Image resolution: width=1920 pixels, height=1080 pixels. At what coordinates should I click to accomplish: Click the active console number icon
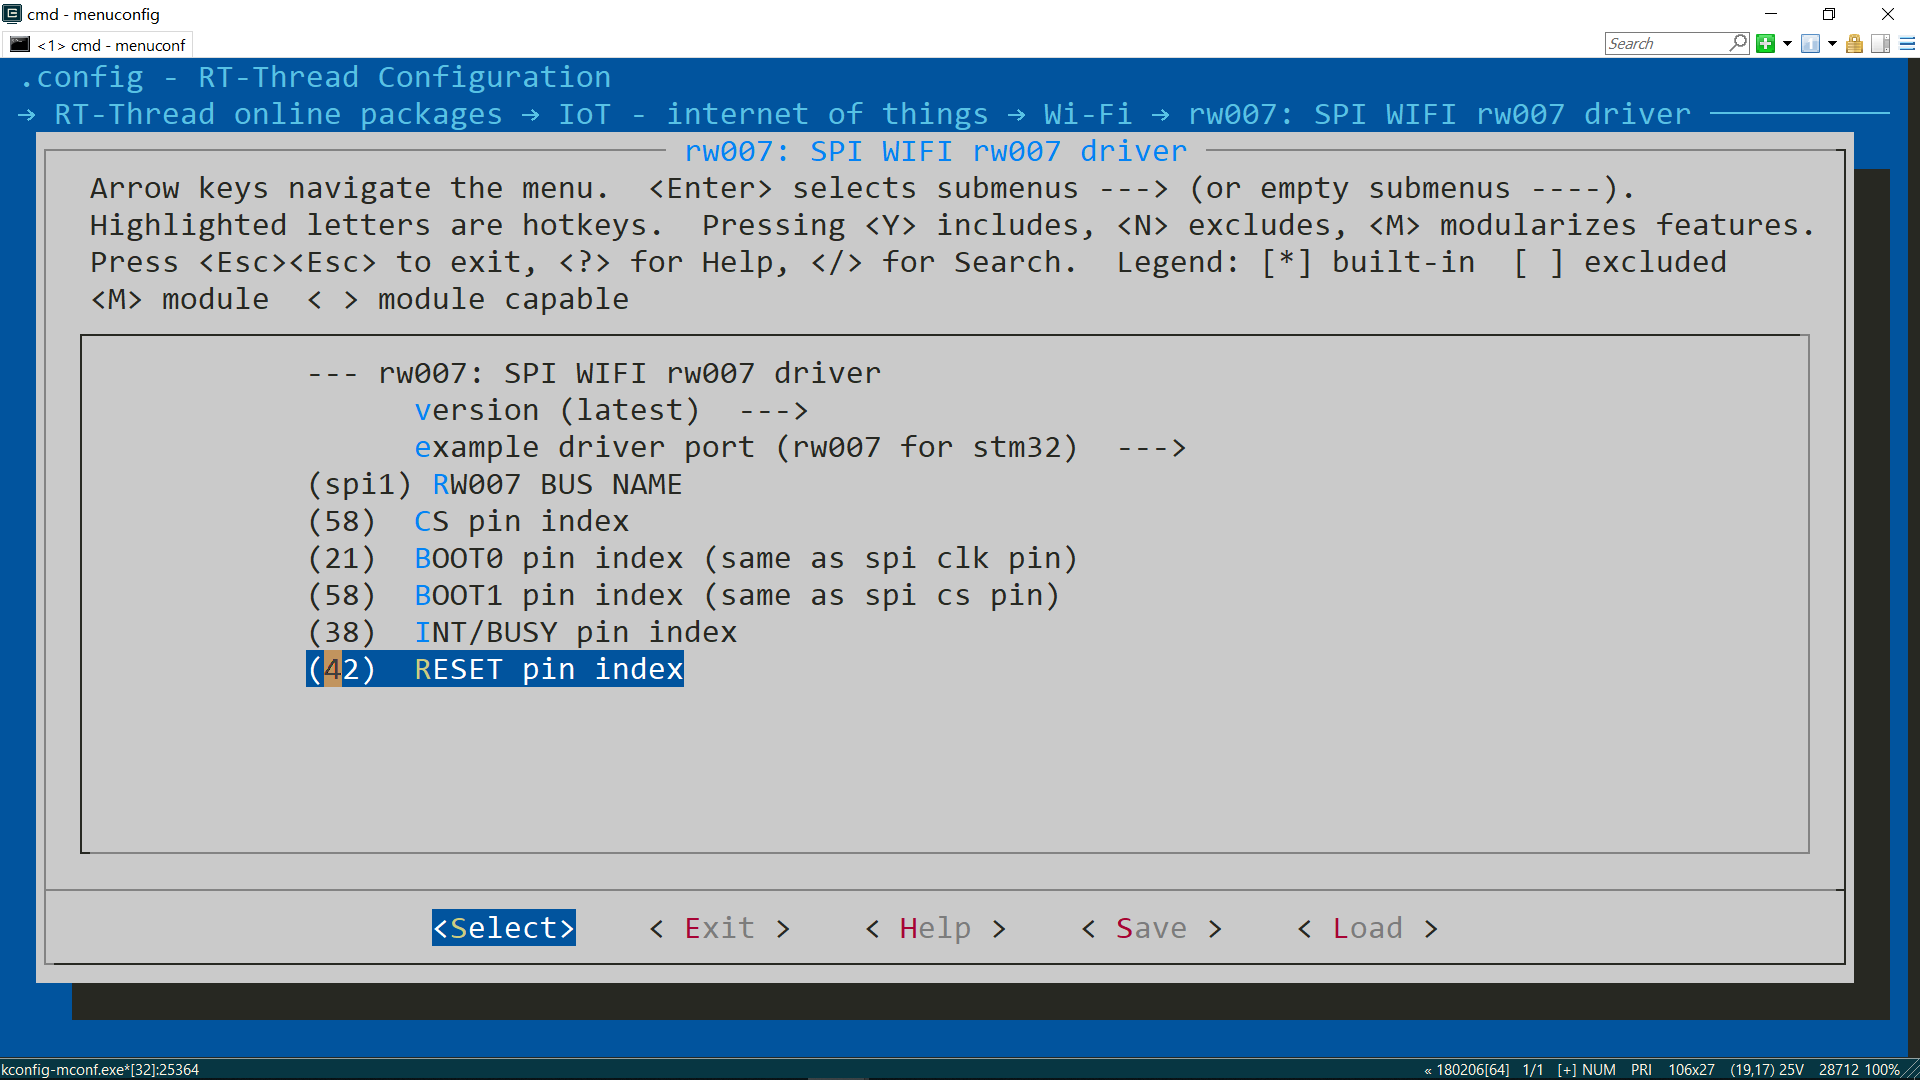1810,44
